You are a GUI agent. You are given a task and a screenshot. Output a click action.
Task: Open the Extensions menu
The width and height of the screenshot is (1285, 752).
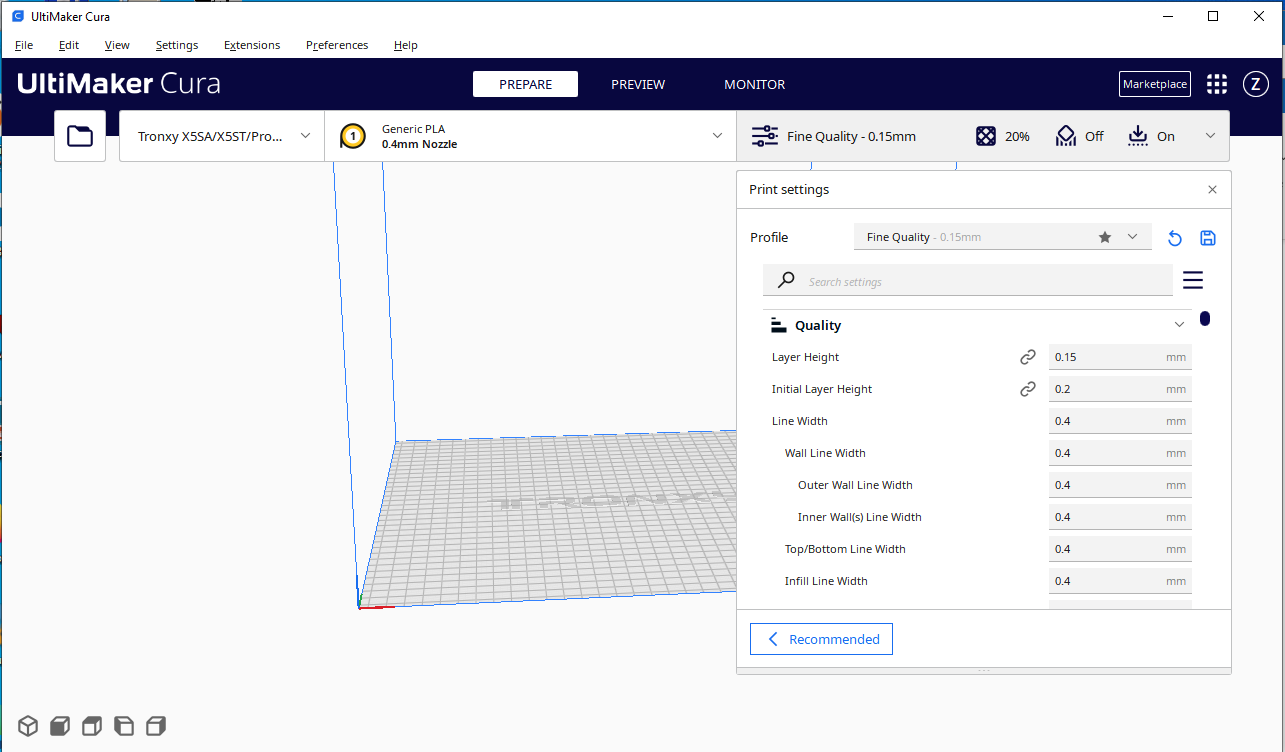tap(252, 45)
